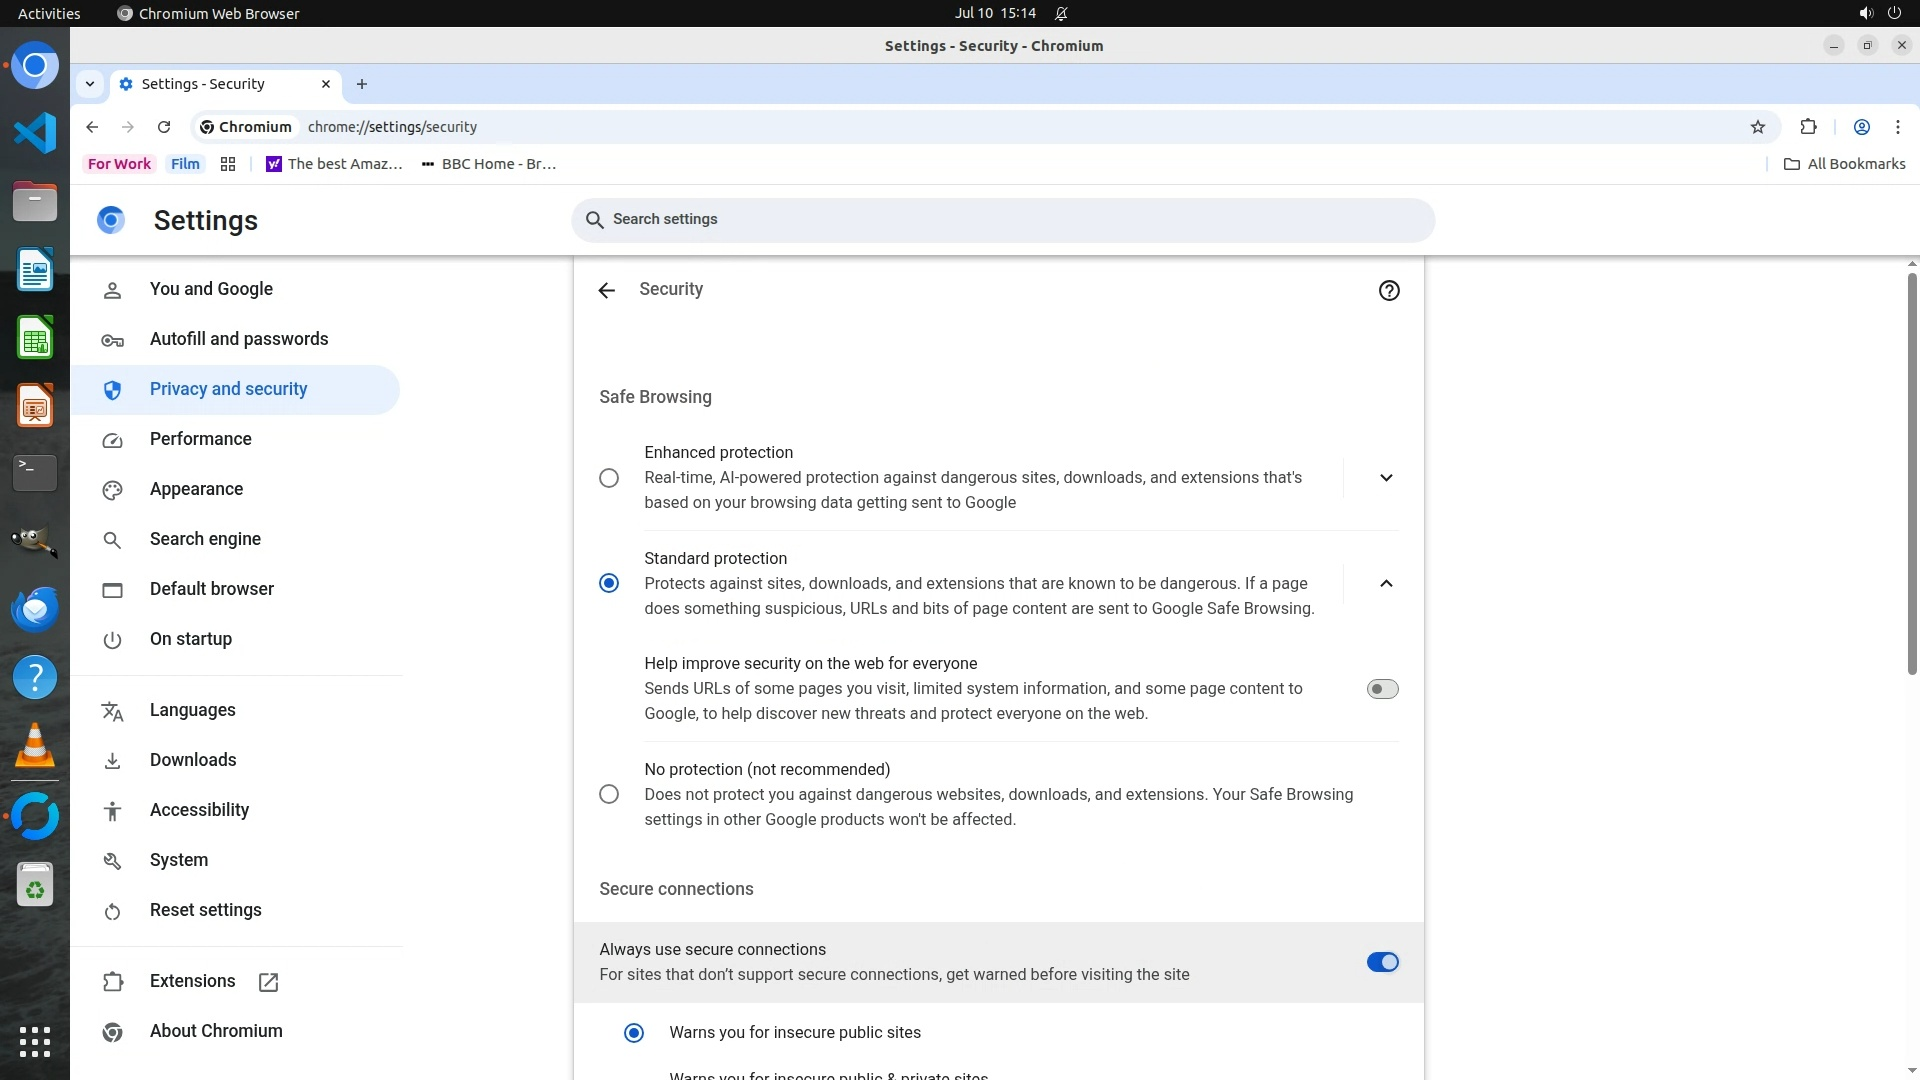1920x1080 pixels.
Task: Expand Enhanced protection details chevron
Action: pos(1385,478)
